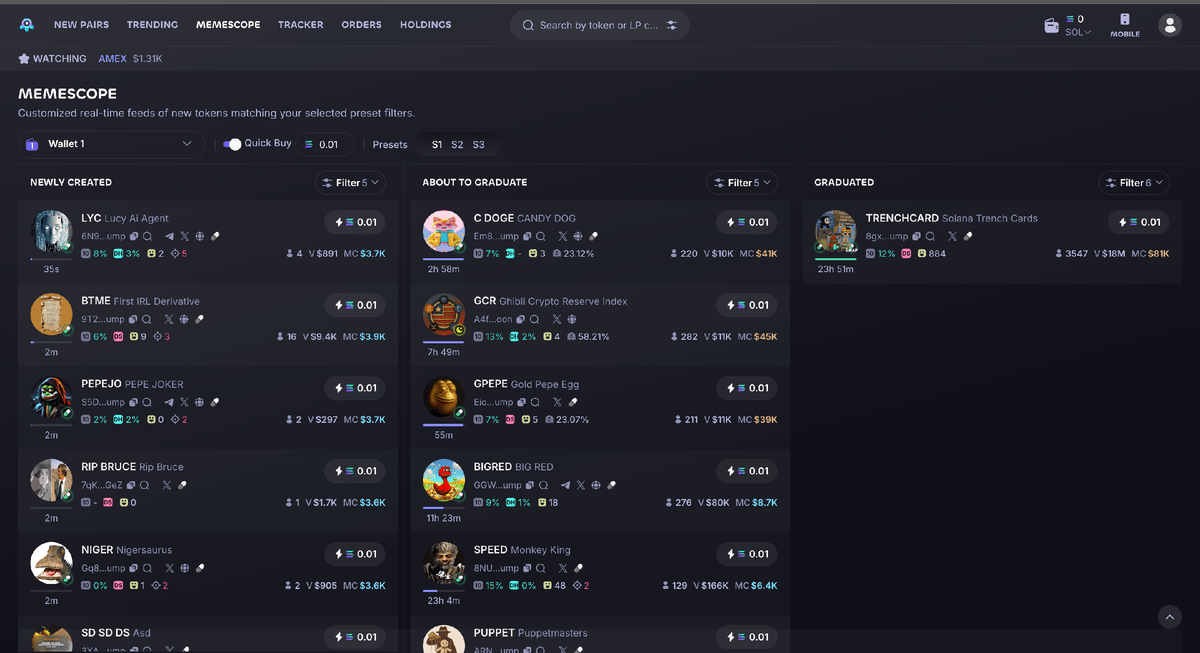
Task: Click the star icon beside WATCHING
Action: 24,59
